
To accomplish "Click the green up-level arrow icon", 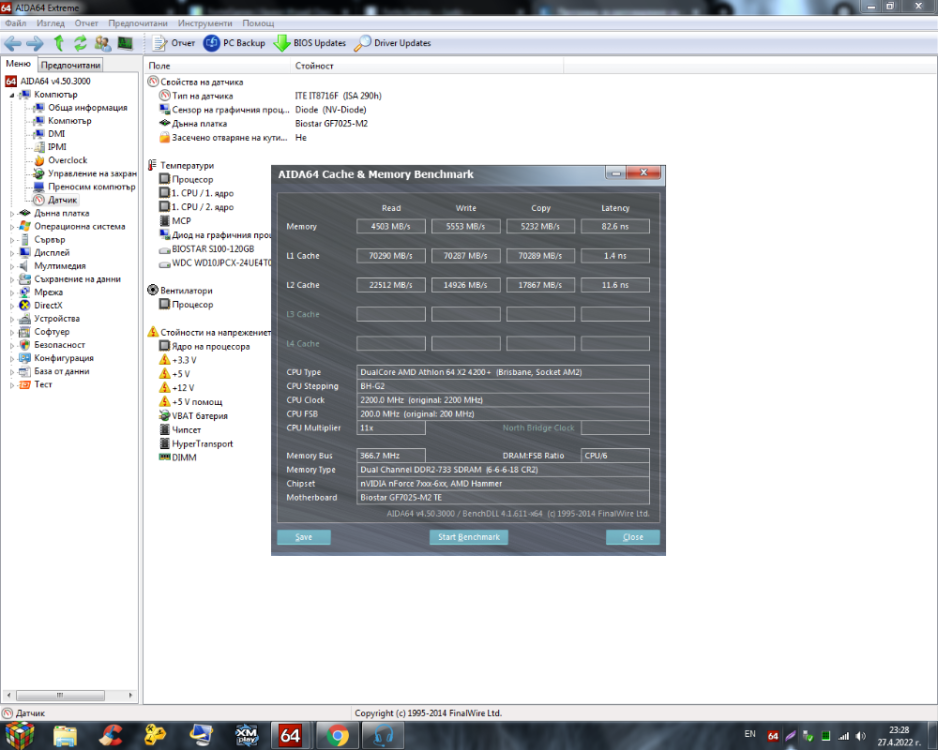I will [x=59, y=43].
